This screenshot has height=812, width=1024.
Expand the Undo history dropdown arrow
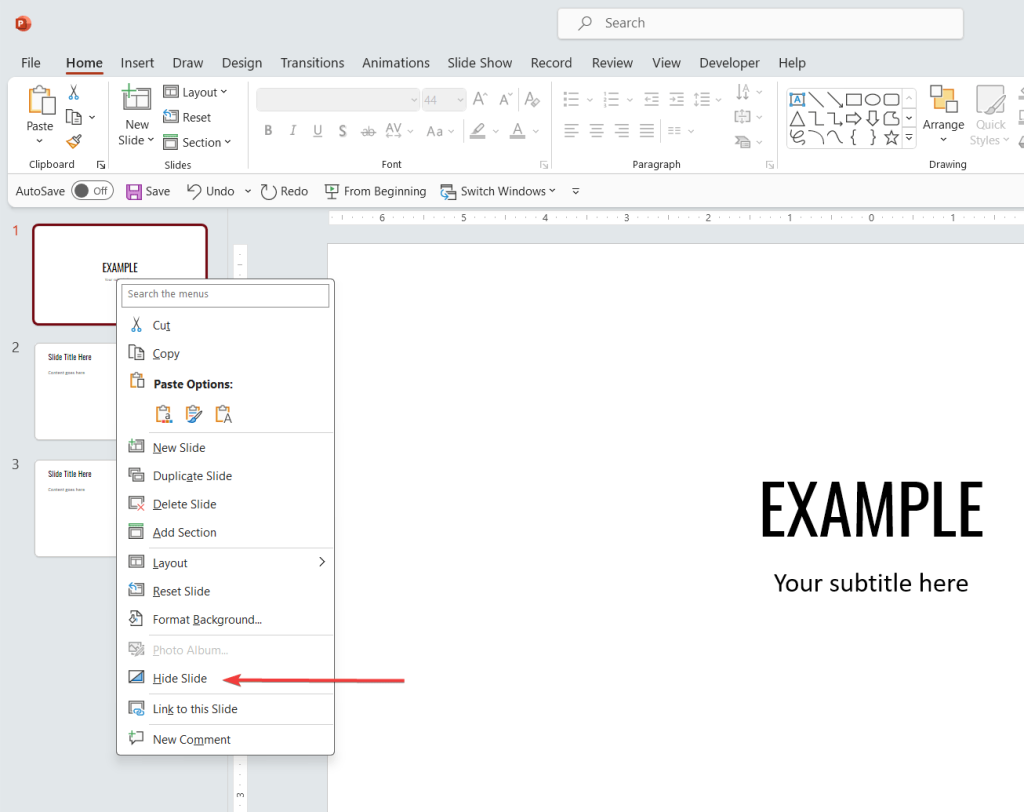248,191
